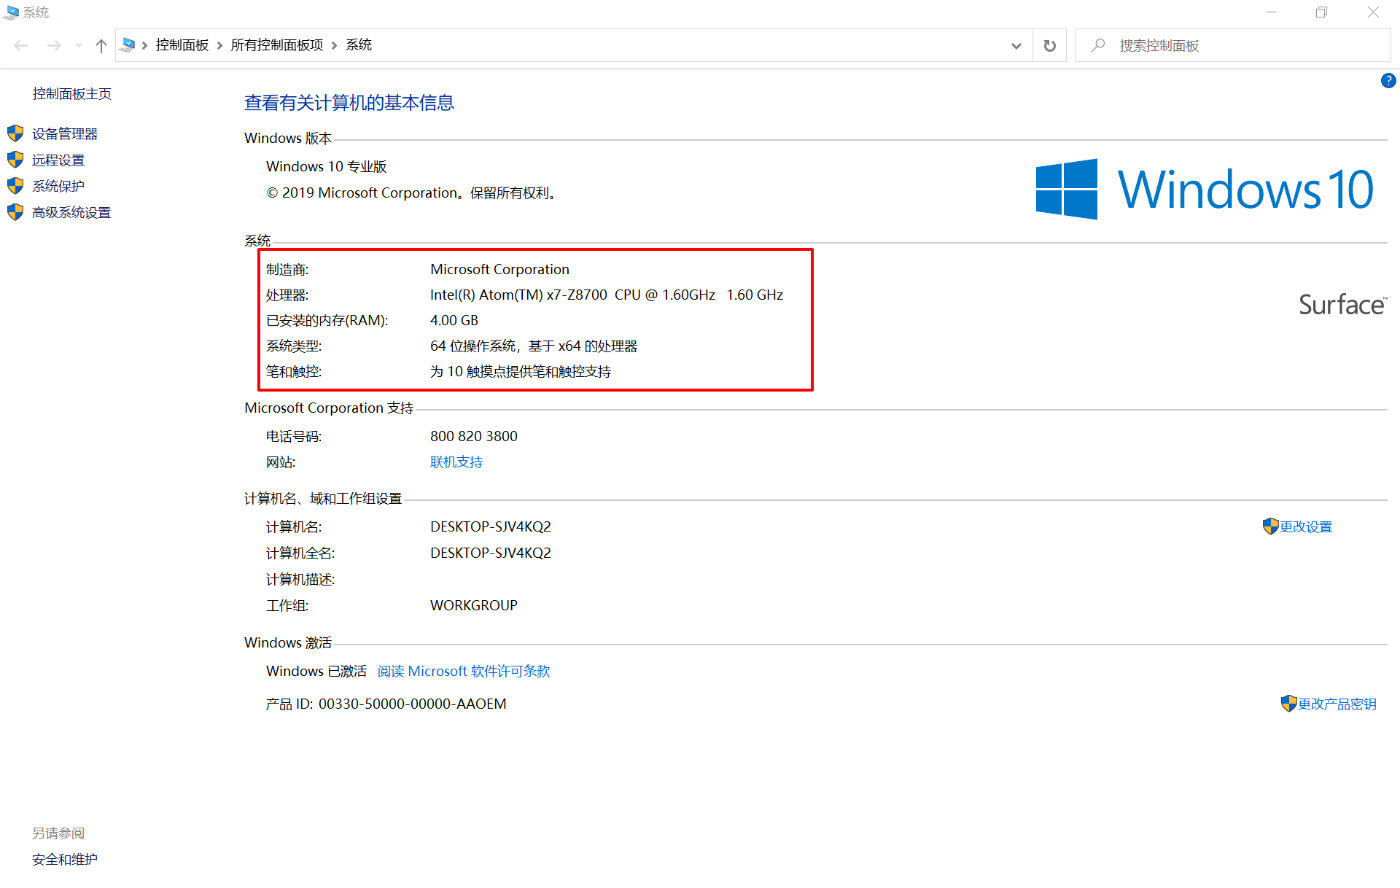This screenshot has height=888, width=1400.
Task: Open 阅读 Microsoft 软件许可条款 link
Action: point(464,671)
